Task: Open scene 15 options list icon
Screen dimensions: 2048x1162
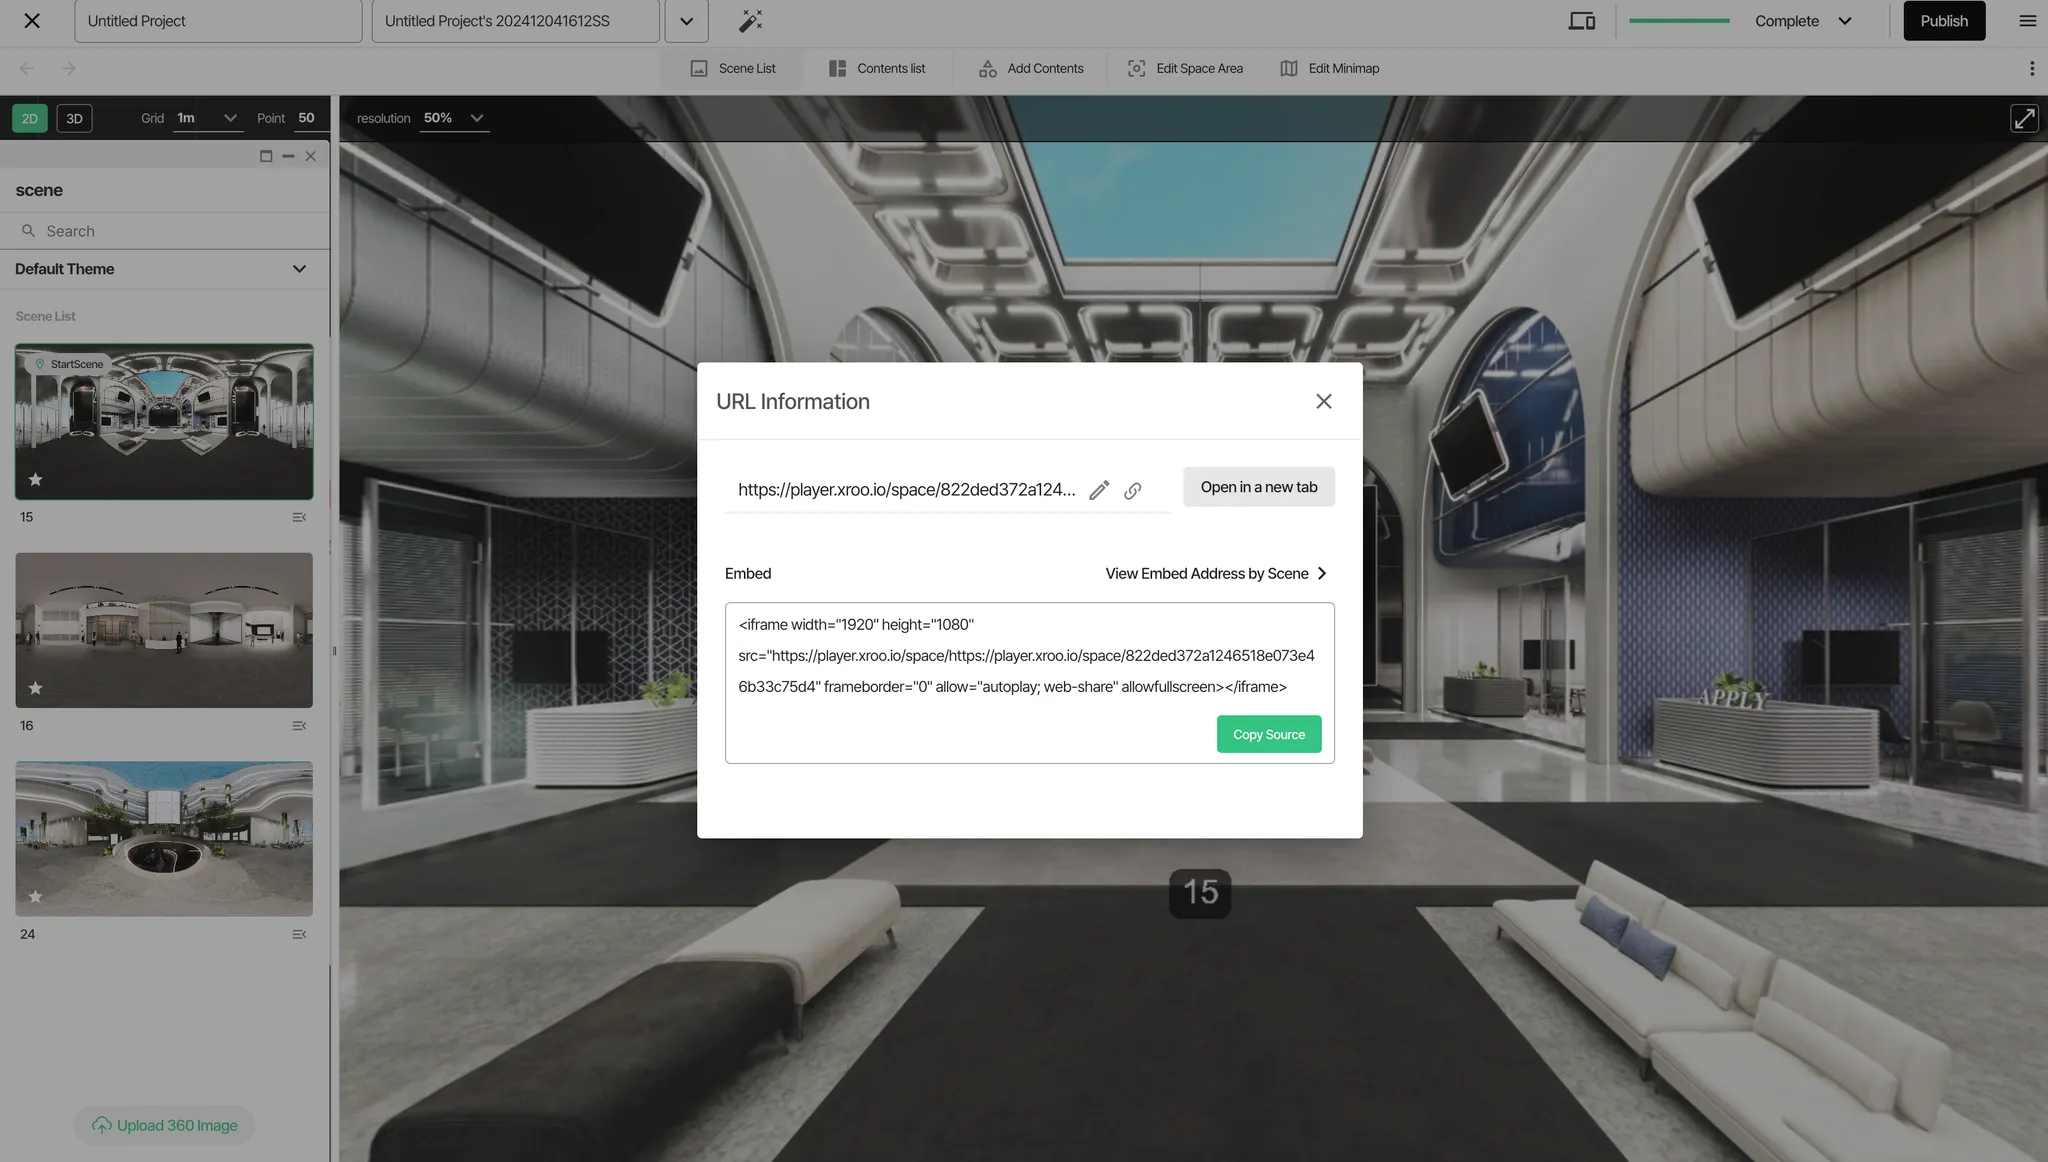Action: pos(298,517)
